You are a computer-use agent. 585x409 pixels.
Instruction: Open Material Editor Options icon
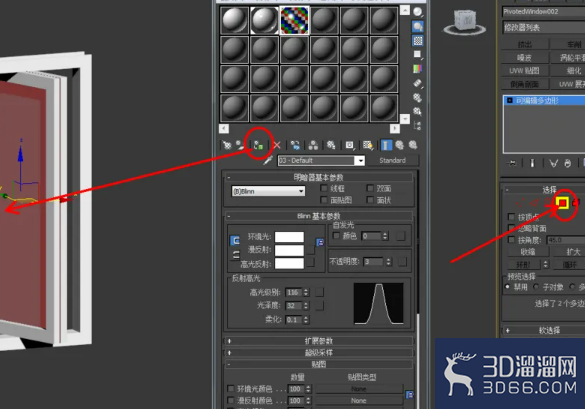pyautogui.click(x=417, y=97)
